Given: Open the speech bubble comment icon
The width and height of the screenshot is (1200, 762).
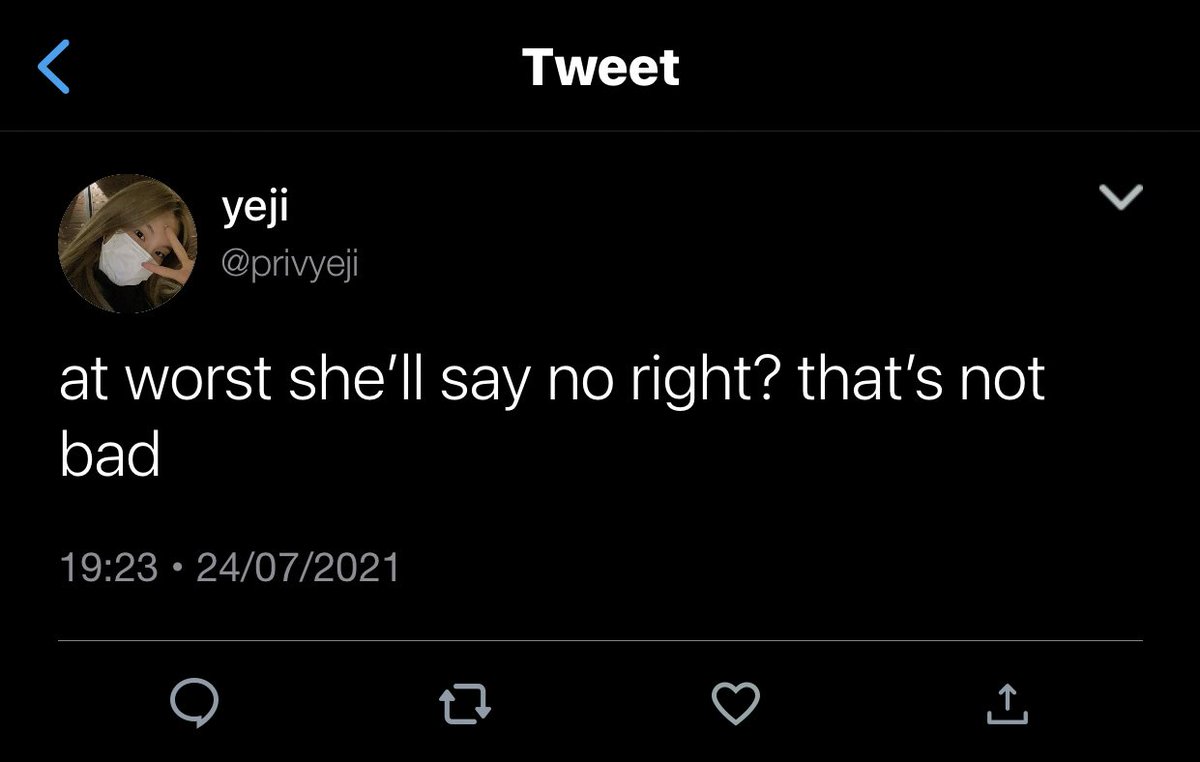Looking at the screenshot, I should [193, 704].
